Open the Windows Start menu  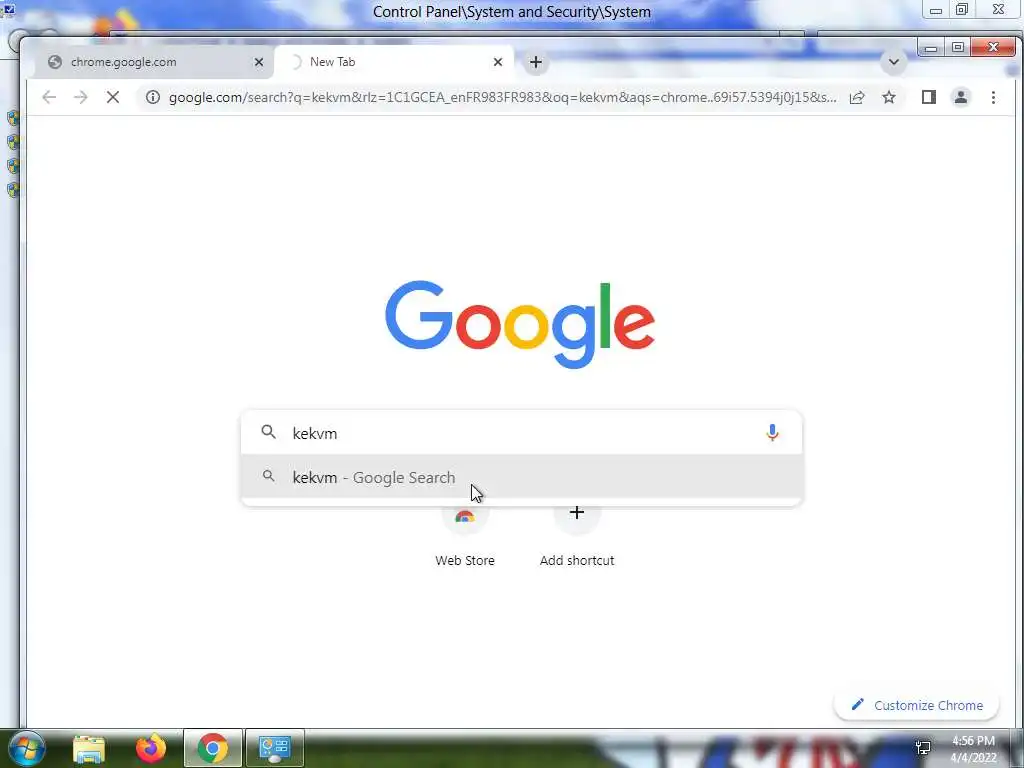coord(27,748)
